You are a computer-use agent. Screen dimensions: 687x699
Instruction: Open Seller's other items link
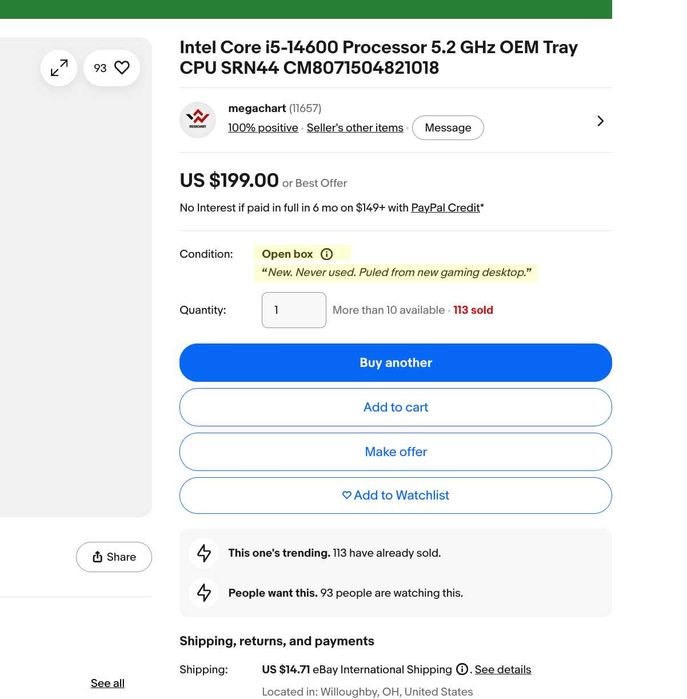pyautogui.click(x=355, y=128)
